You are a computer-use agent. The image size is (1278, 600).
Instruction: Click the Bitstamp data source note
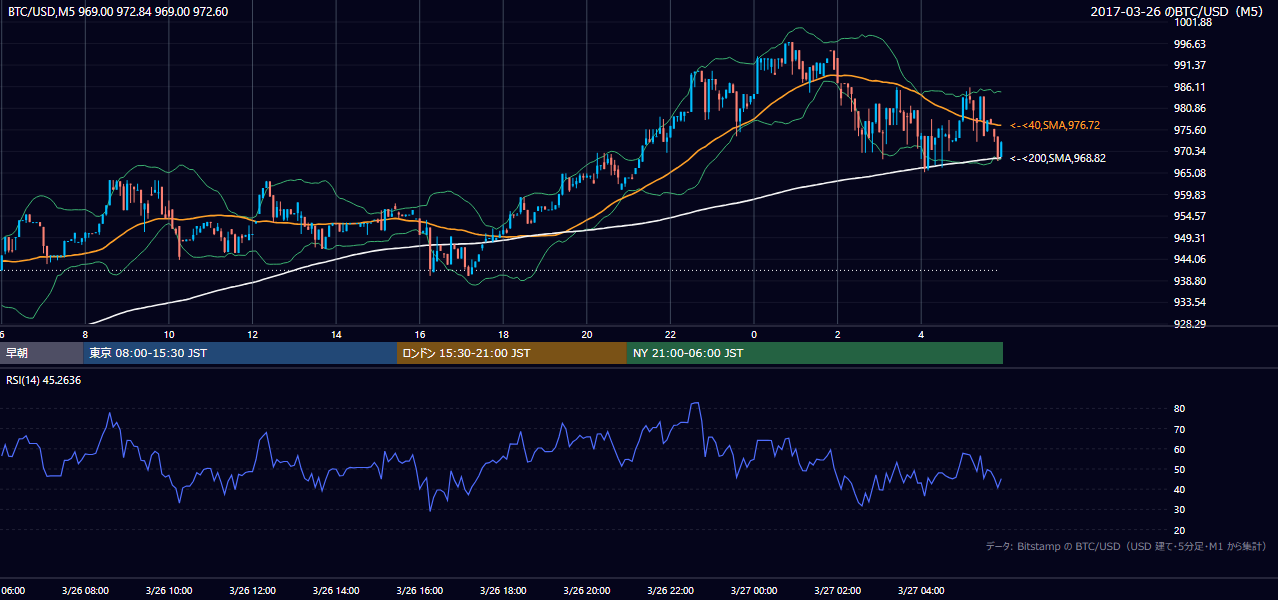1127,547
